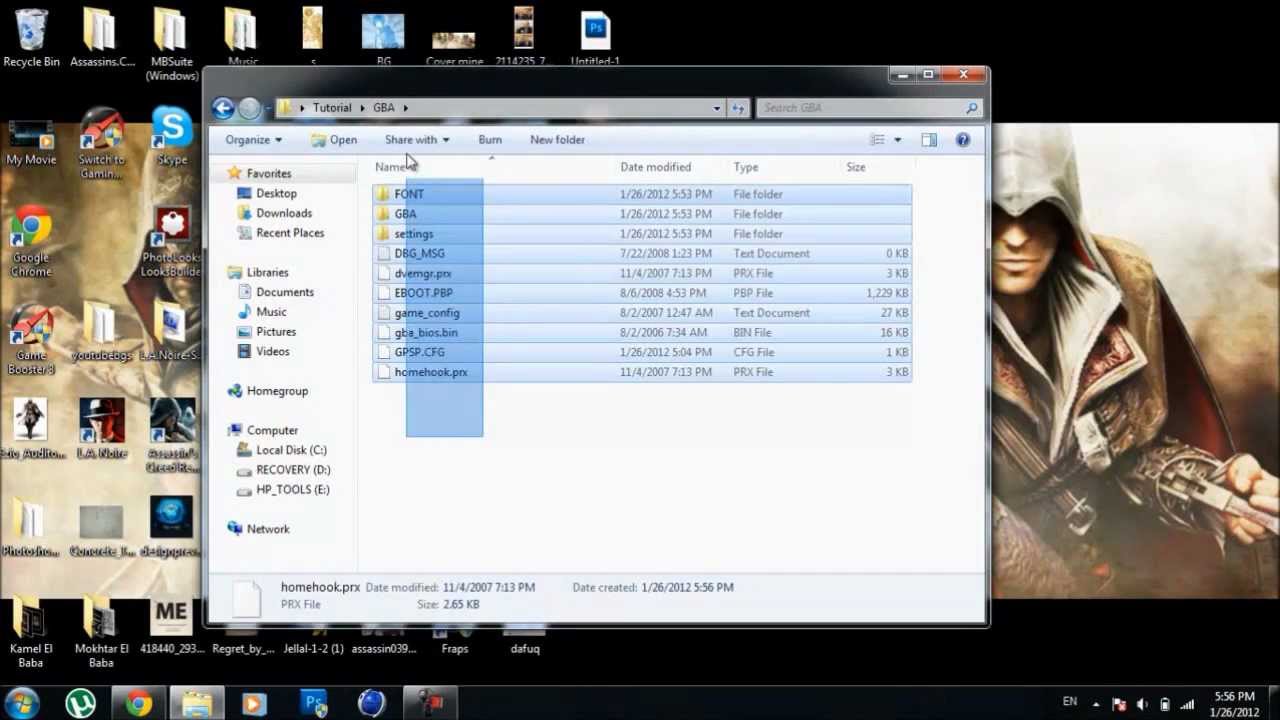Viewport: 1280px width, 720px height.
Task: Sort by the Type column header
Action: [x=746, y=167]
